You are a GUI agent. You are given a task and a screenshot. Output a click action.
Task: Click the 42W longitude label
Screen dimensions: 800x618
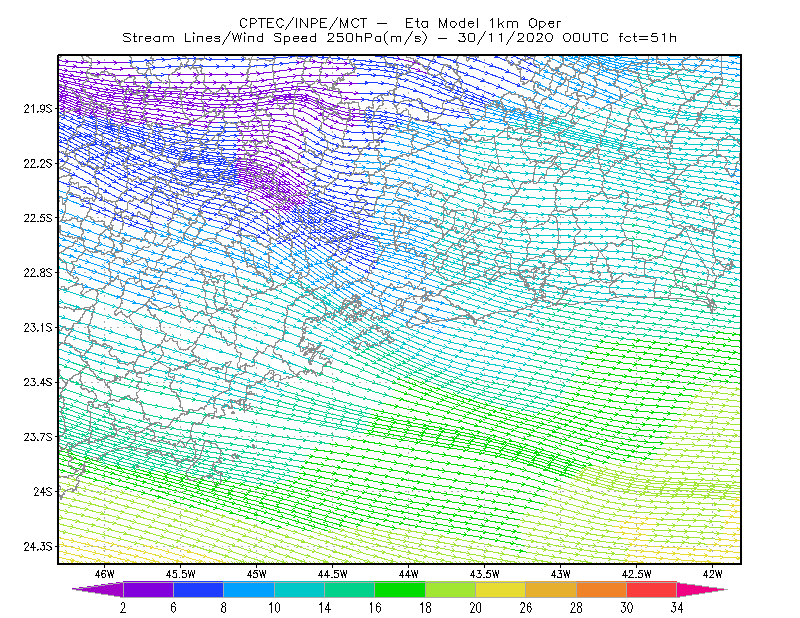click(712, 574)
